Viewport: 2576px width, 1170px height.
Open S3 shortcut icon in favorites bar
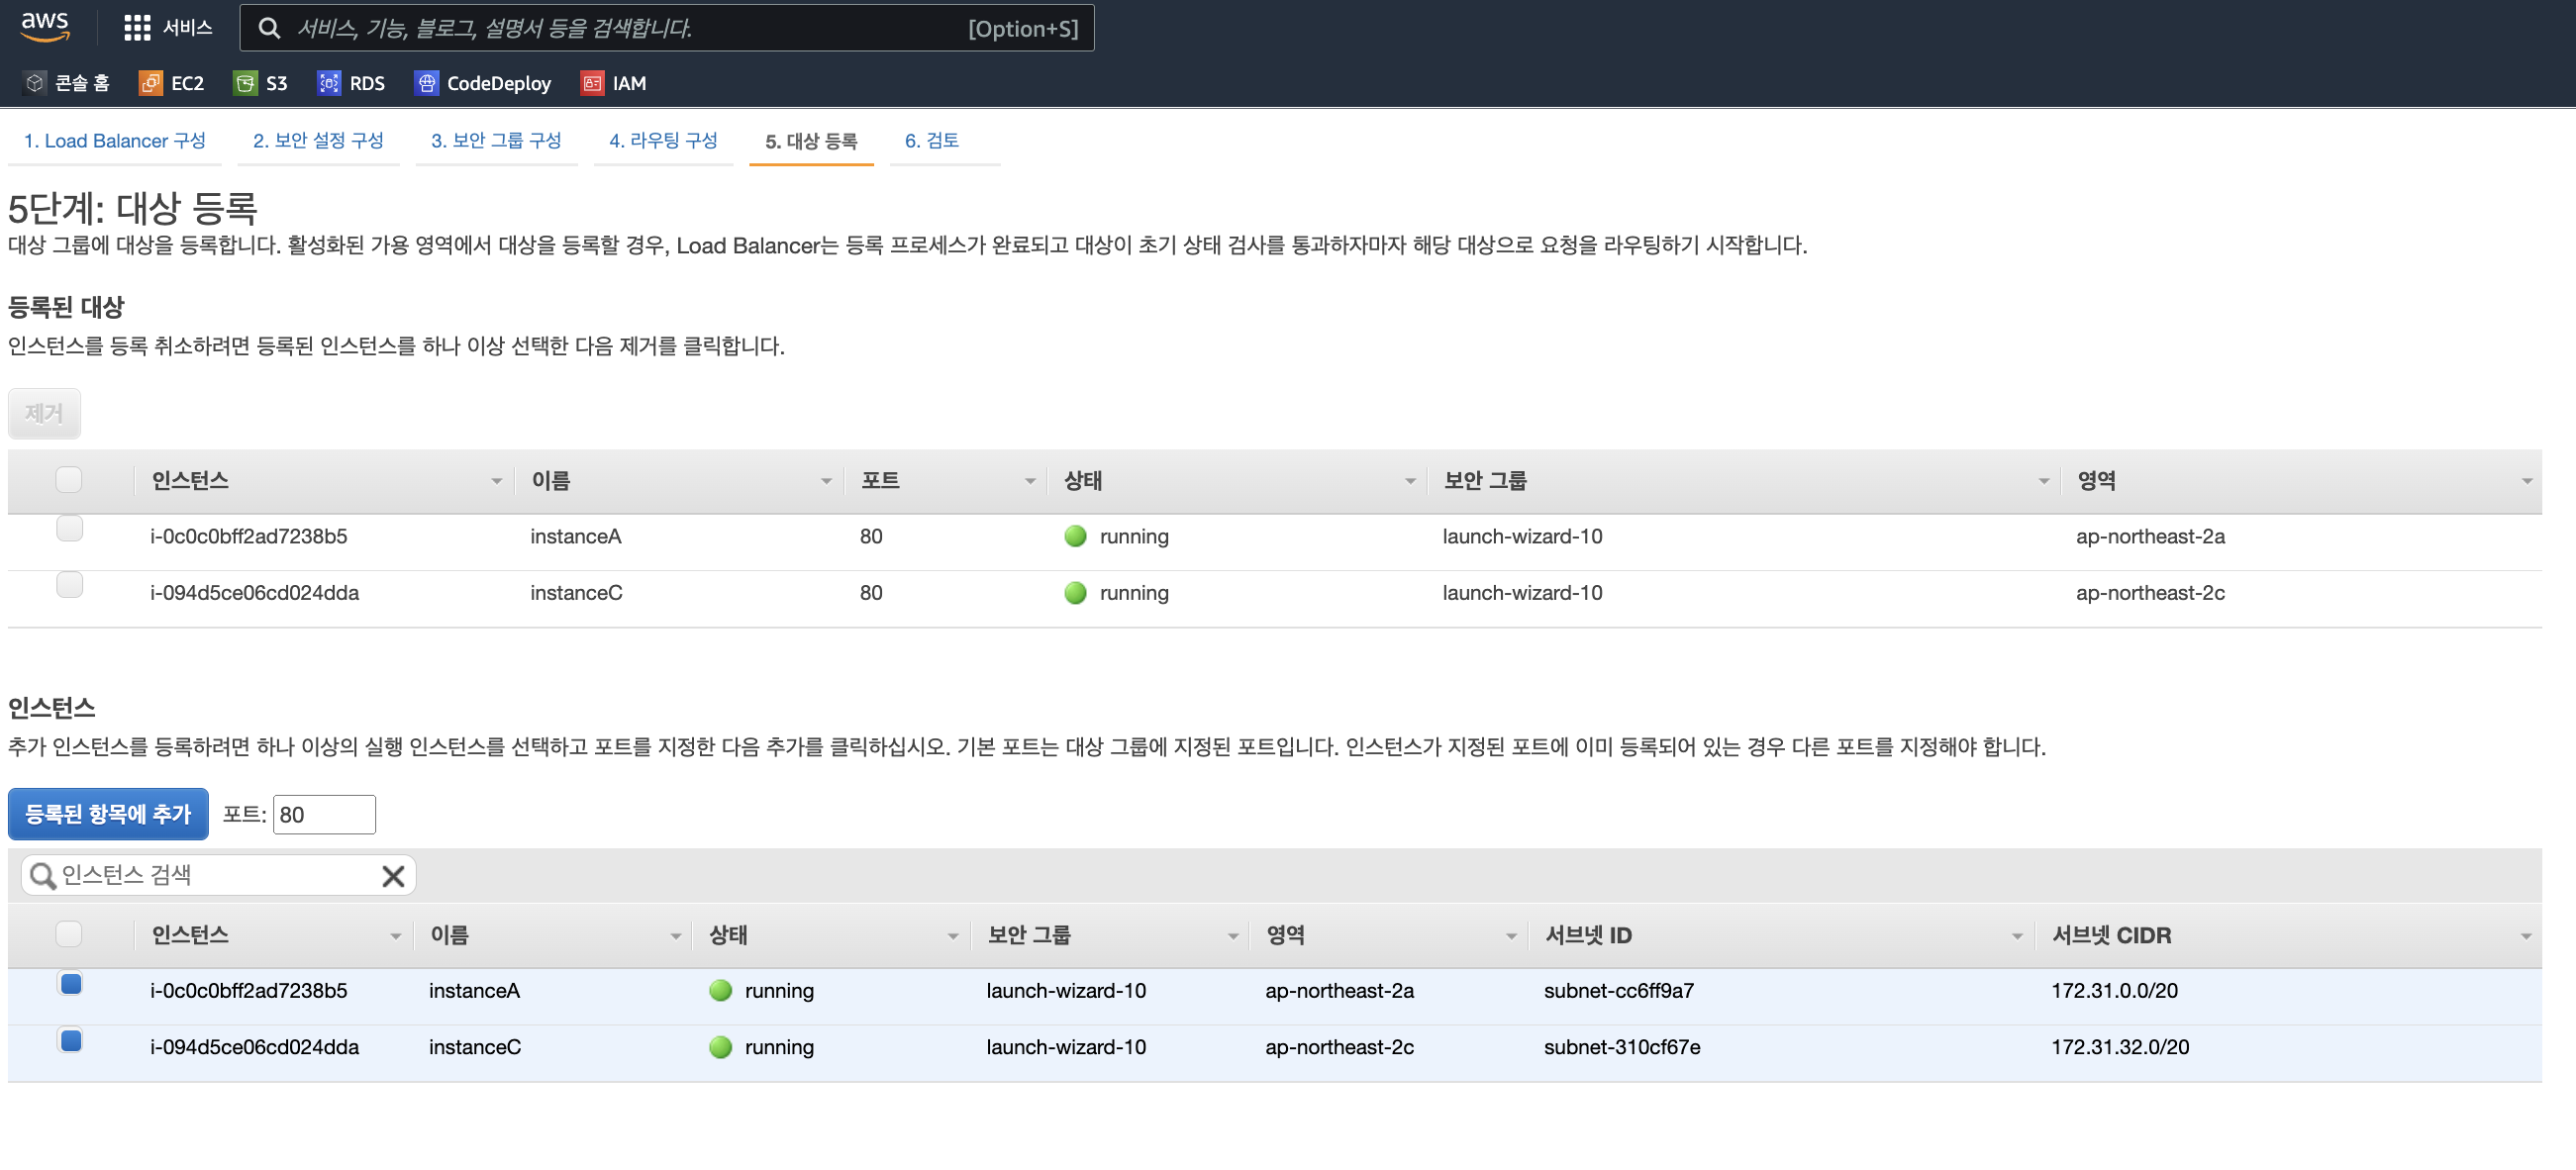pos(244,83)
